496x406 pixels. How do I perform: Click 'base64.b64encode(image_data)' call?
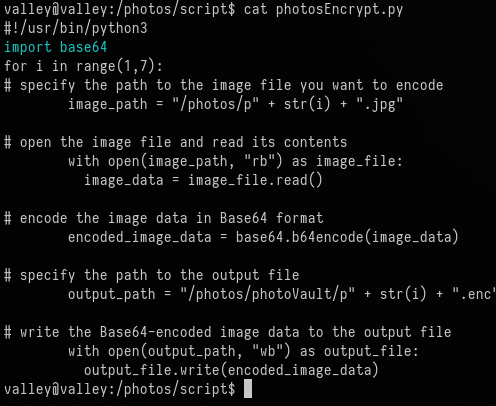tap(347, 237)
